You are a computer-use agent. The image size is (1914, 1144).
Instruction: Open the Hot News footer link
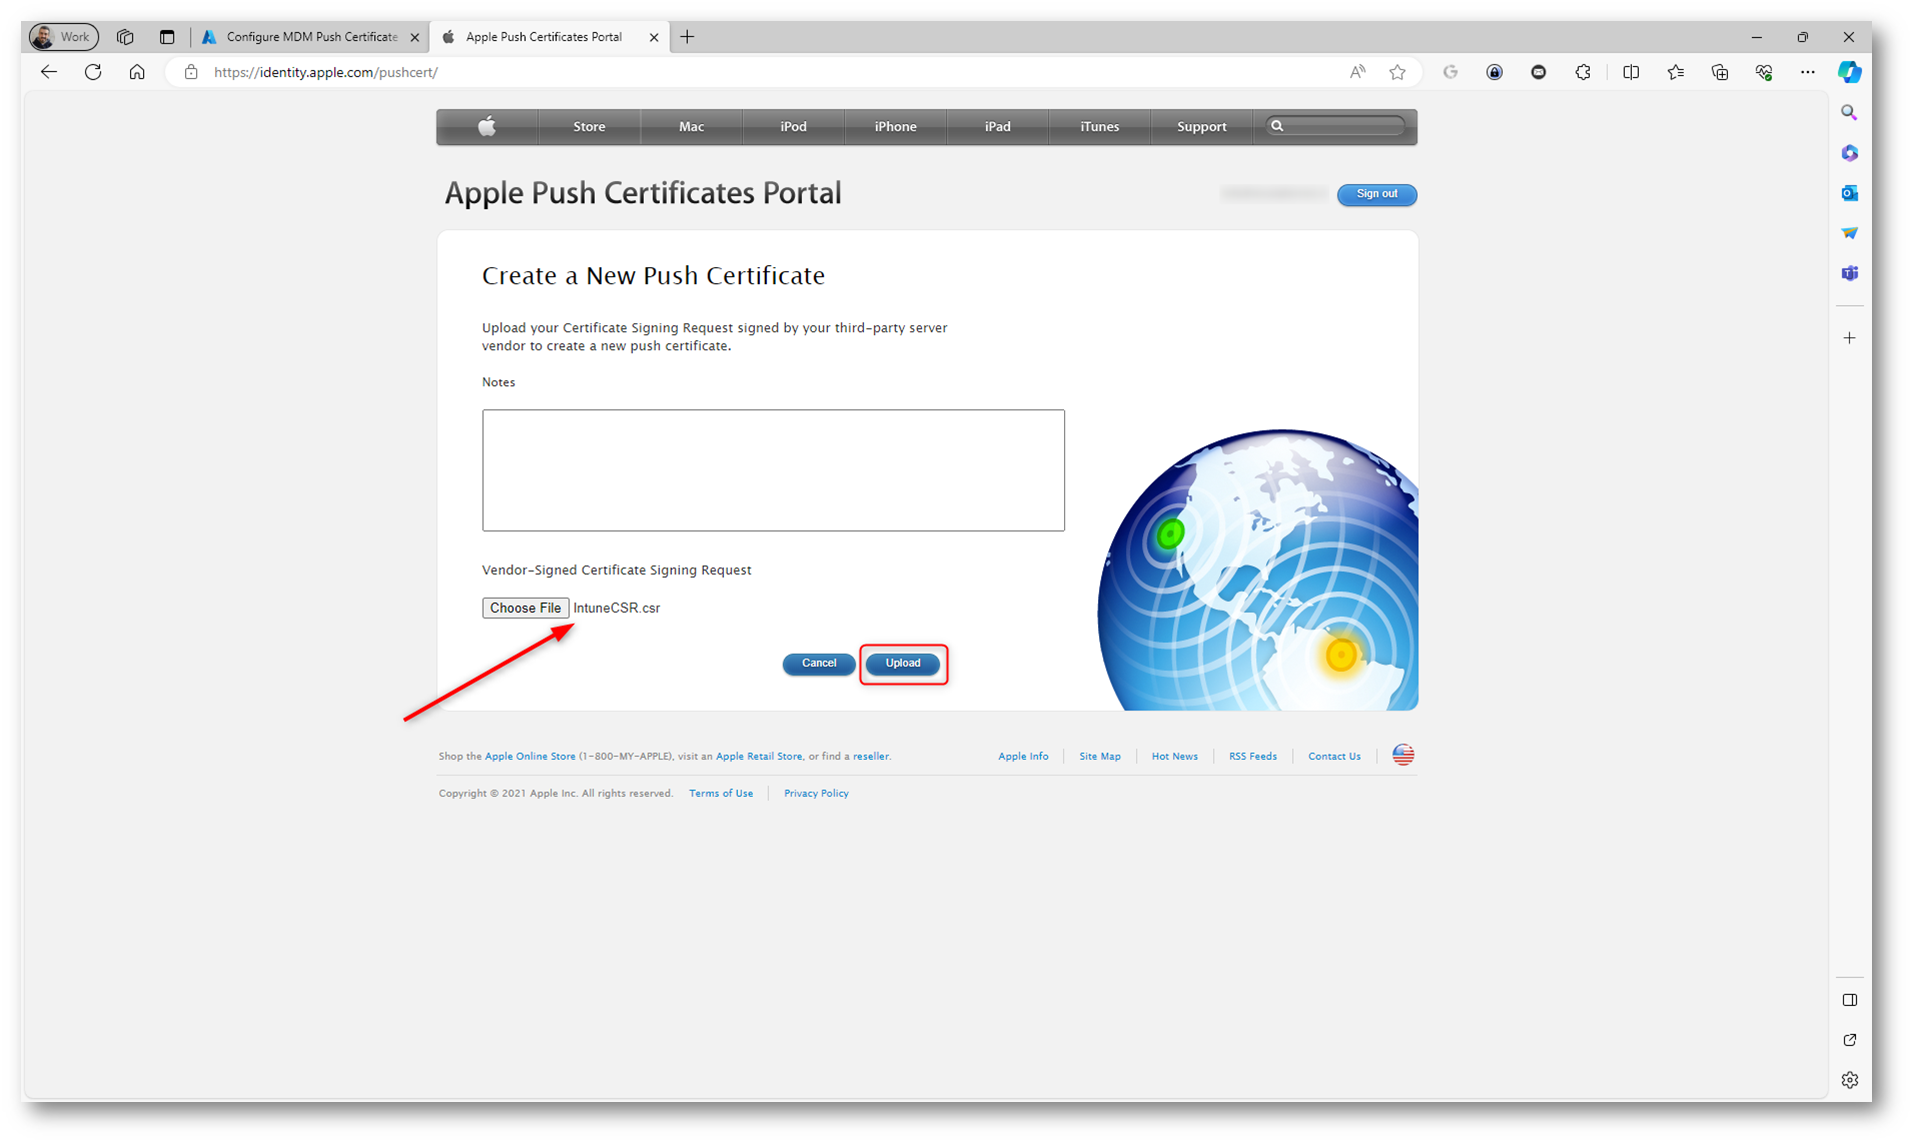click(1174, 756)
